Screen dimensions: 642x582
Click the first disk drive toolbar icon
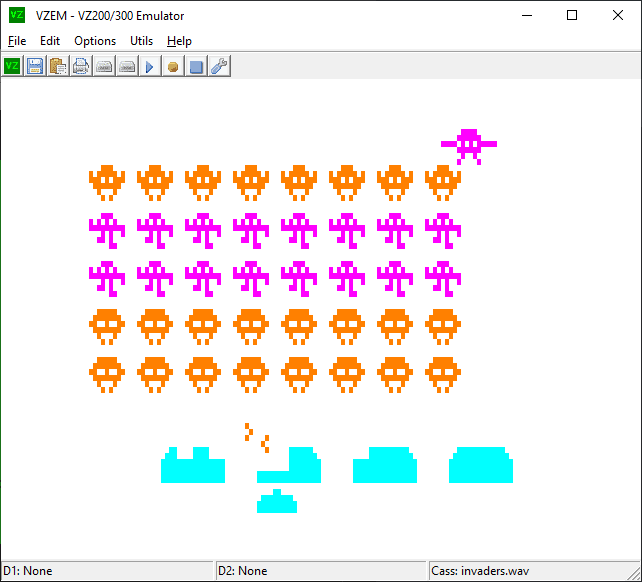104,66
